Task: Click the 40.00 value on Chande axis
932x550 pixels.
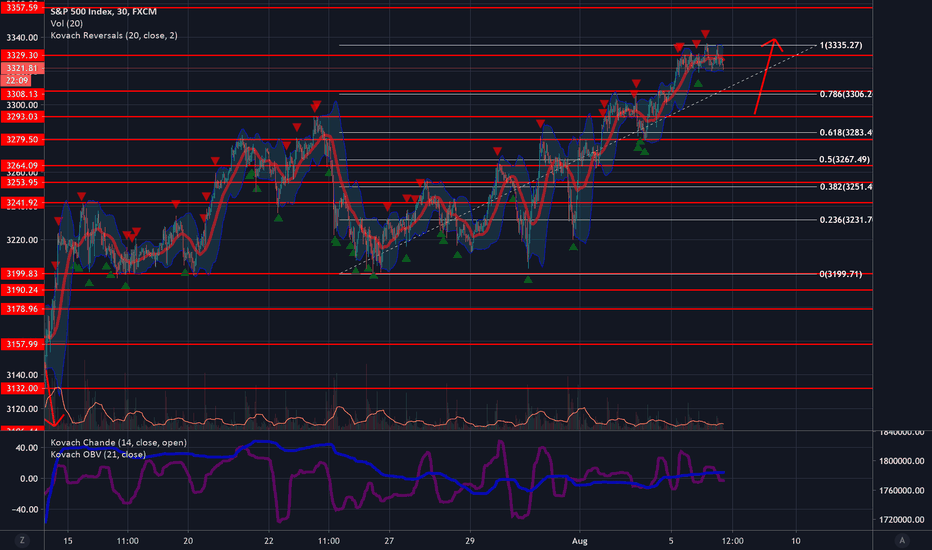Action: [26, 448]
